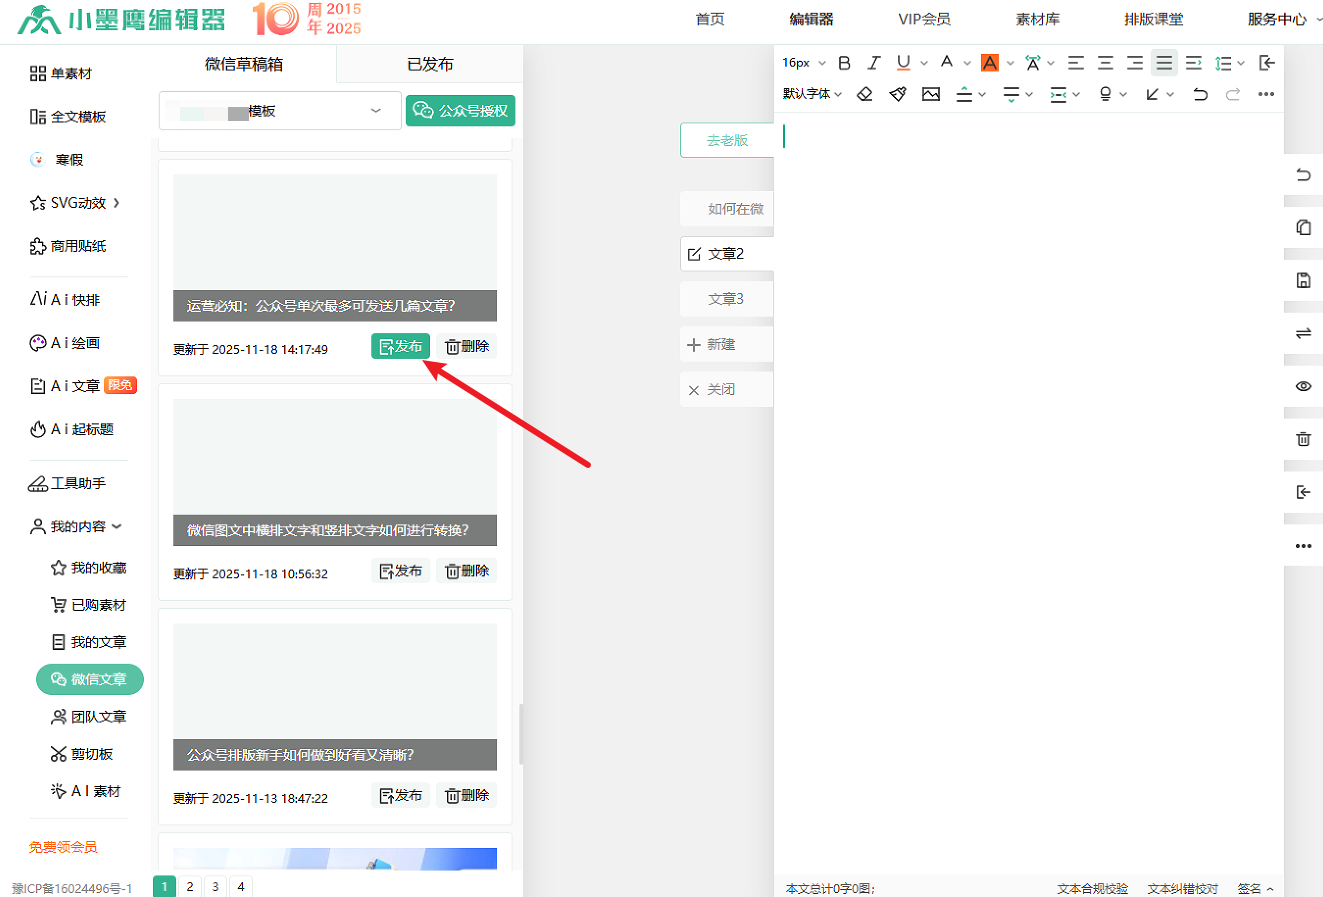The width and height of the screenshot is (1323, 897).
Task: Switch to the 已发布 tab
Action: [430, 64]
